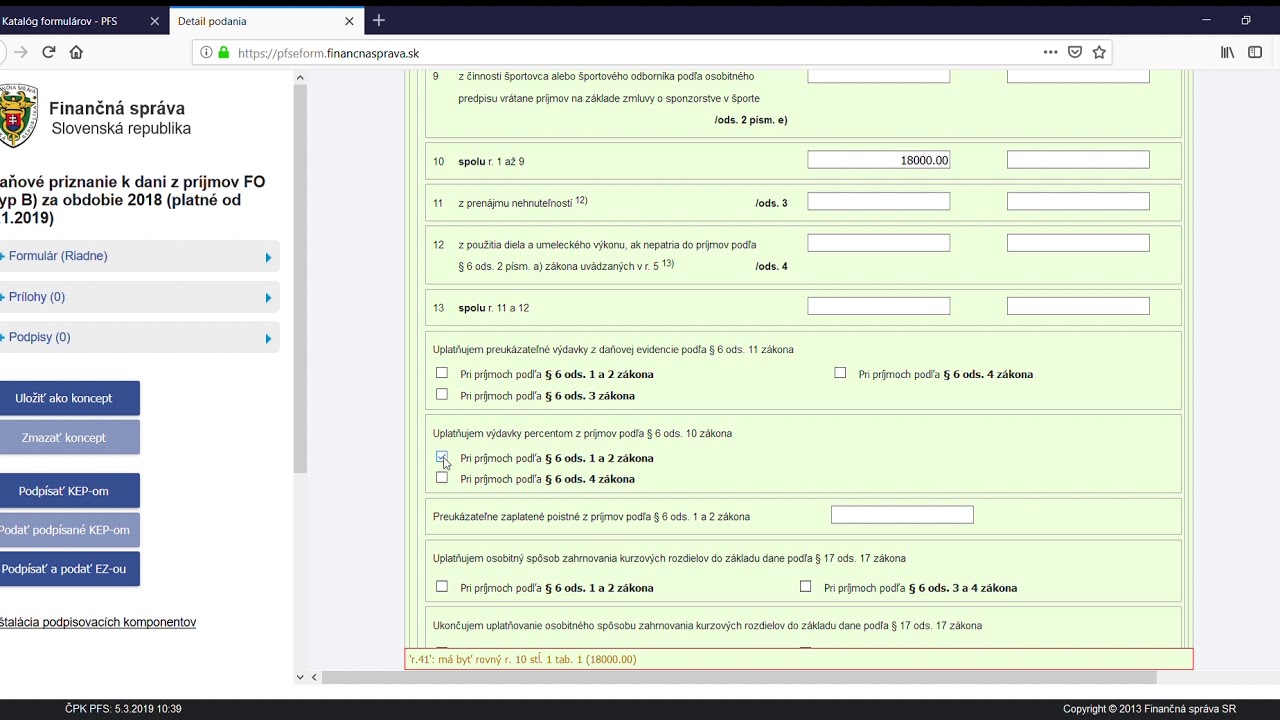
Task: Open site information icon in address bar
Action: [x=206, y=53]
